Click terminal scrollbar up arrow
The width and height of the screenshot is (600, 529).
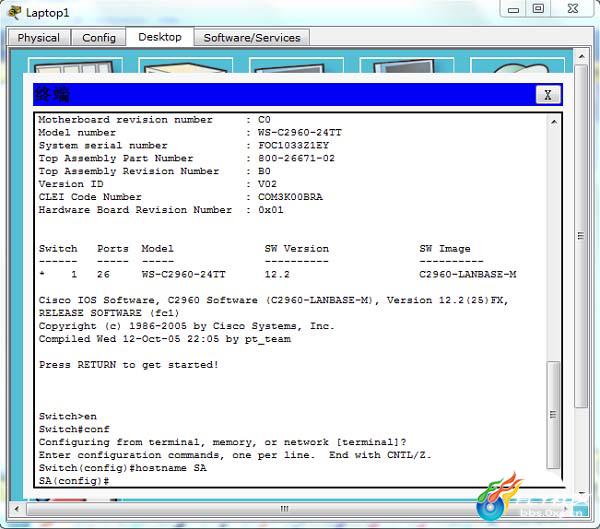point(554,122)
